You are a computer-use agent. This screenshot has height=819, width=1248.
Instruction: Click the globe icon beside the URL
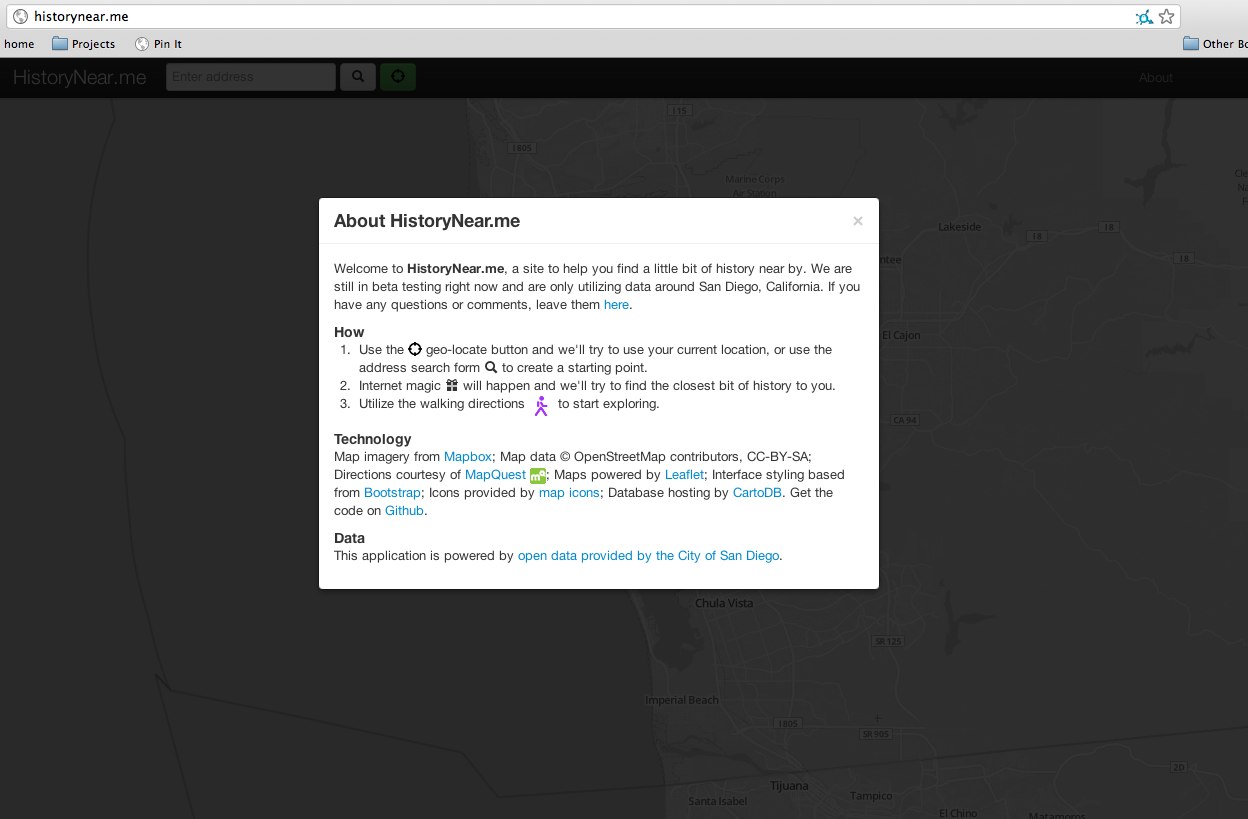pos(21,17)
